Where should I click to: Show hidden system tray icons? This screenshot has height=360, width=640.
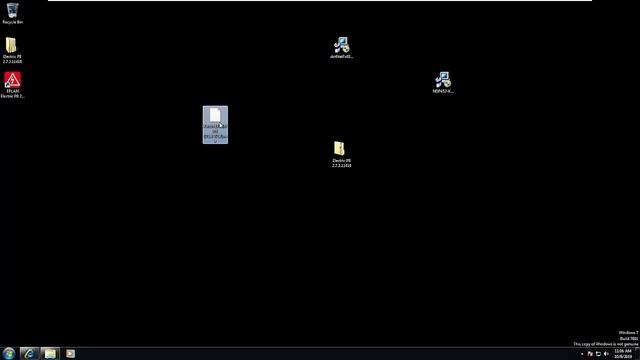click(582, 354)
